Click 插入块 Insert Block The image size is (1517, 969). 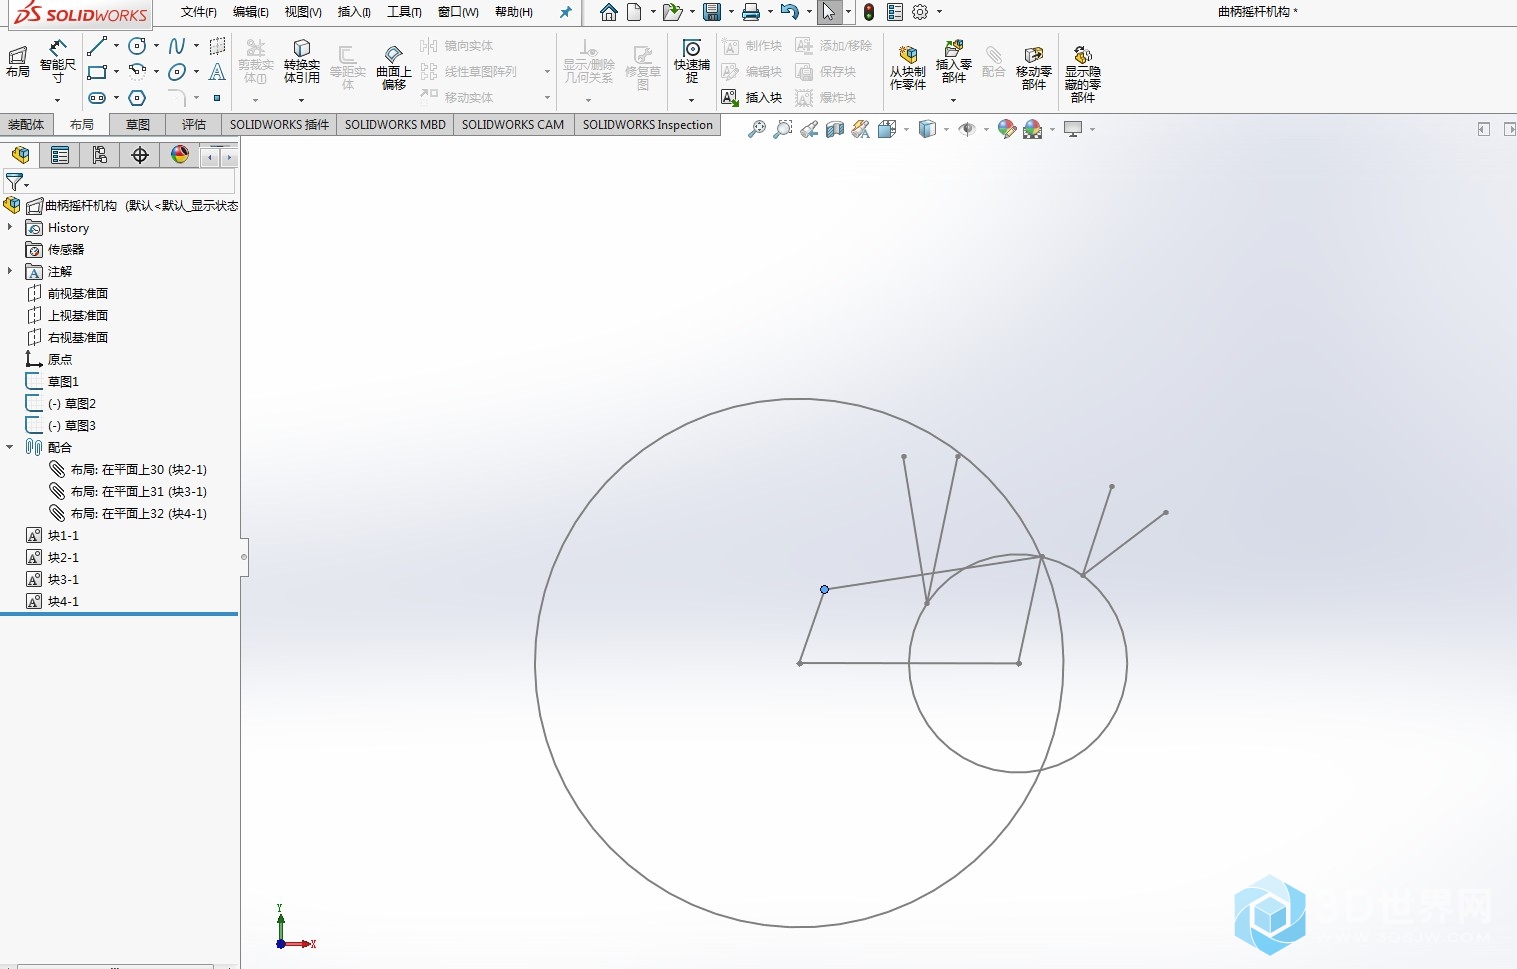coord(752,98)
